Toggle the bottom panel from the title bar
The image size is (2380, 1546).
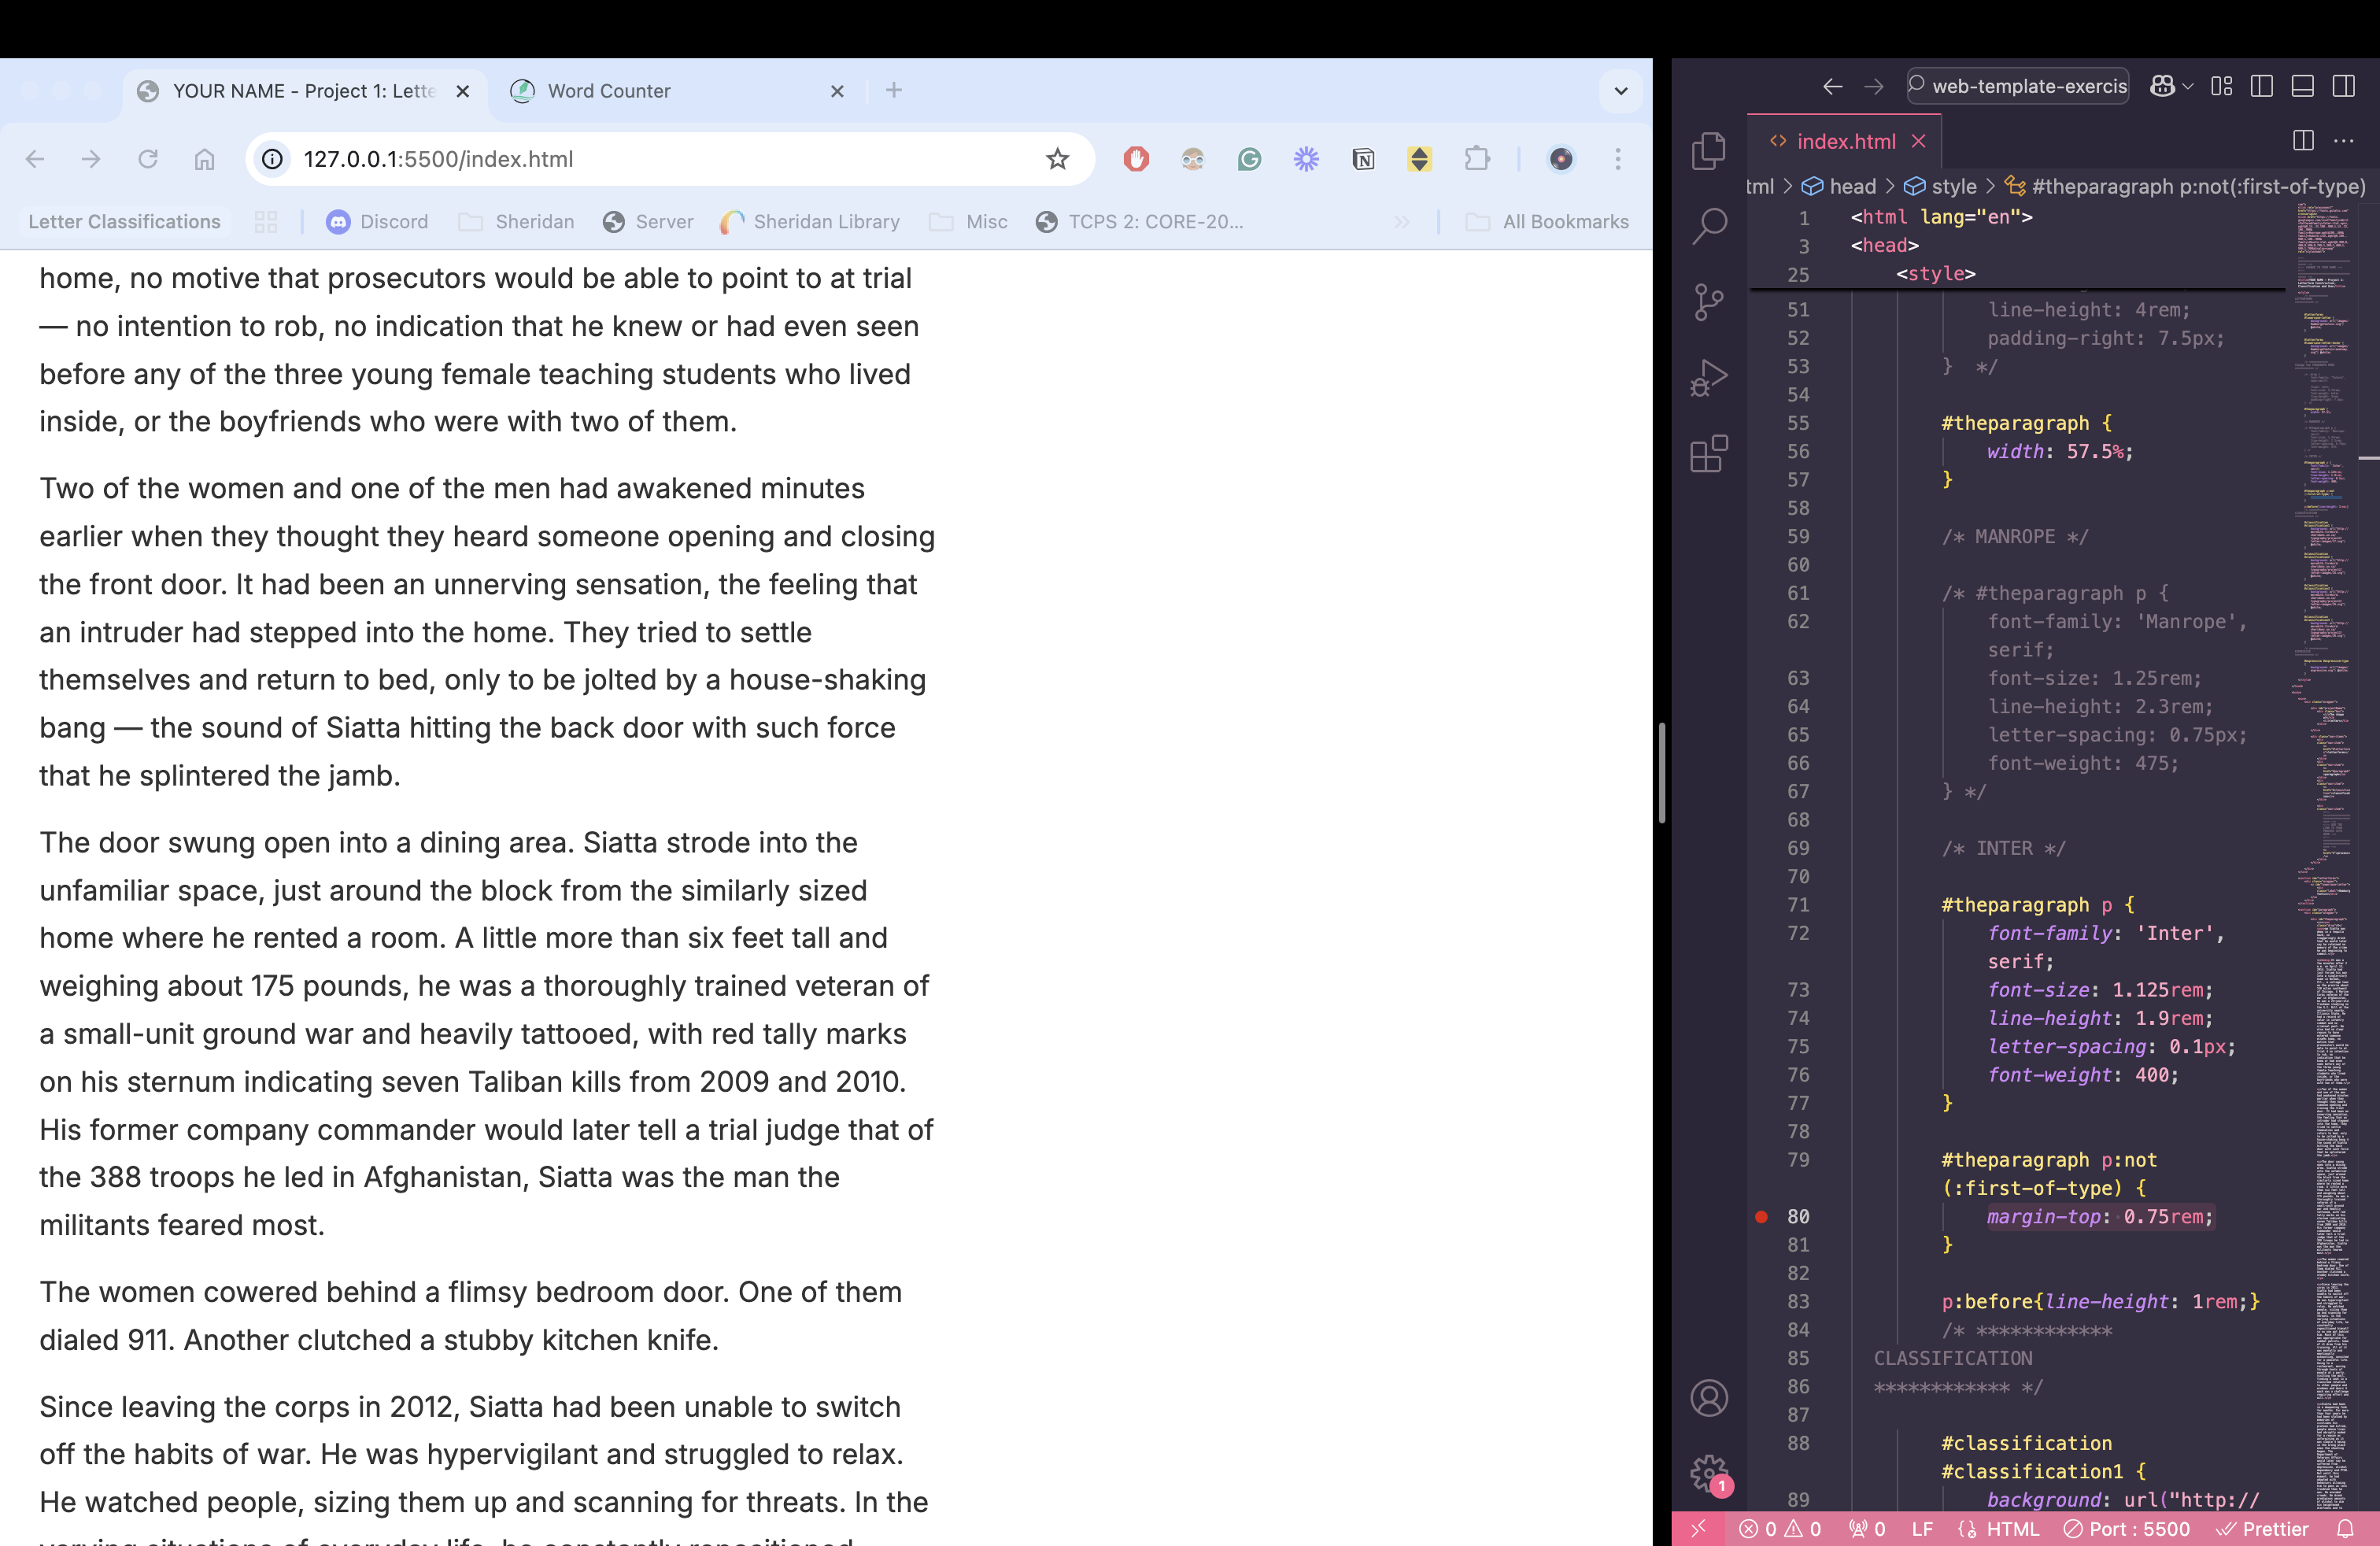coord(2303,86)
